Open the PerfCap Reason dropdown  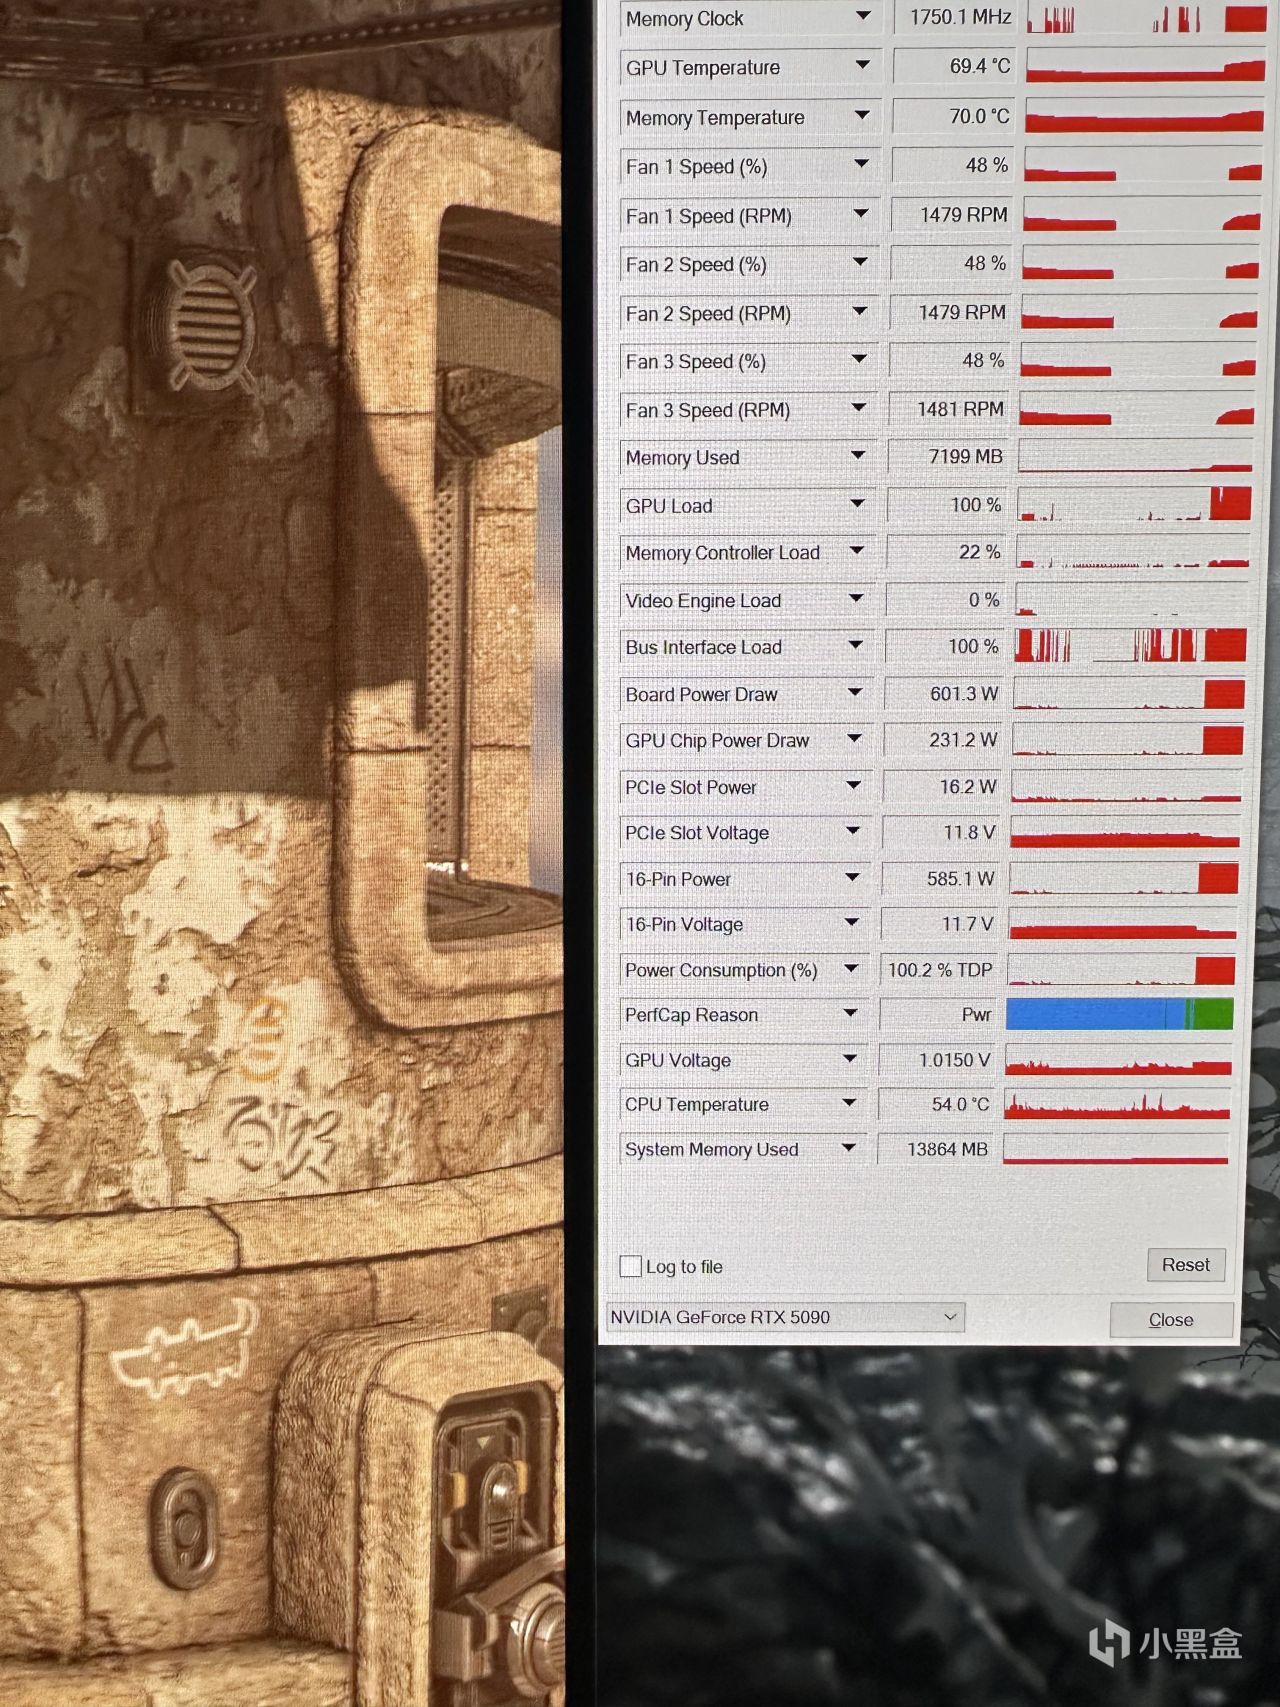(x=850, y=1013)
